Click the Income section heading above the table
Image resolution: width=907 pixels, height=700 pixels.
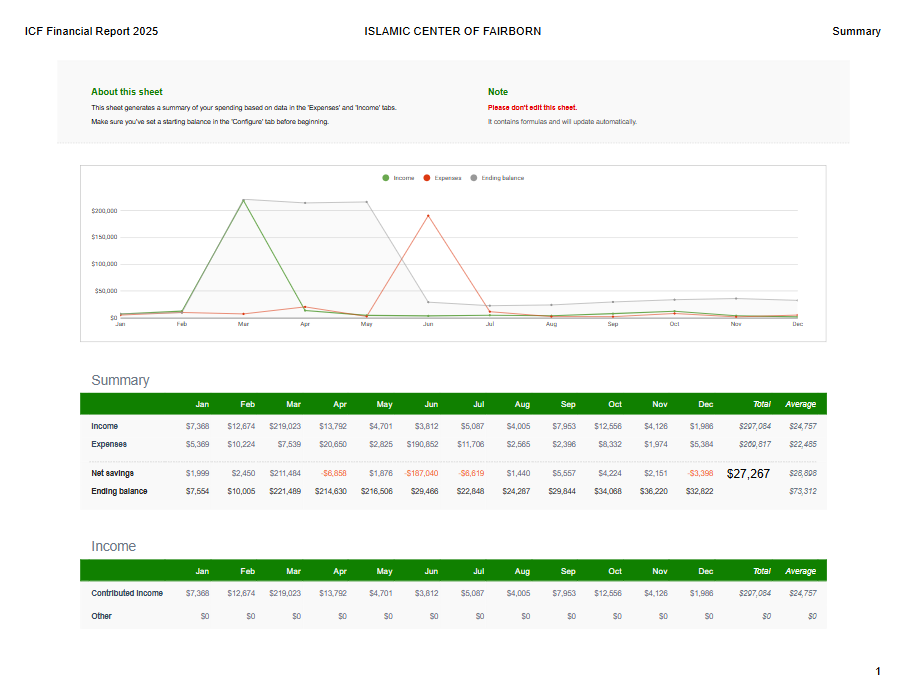(113, 546)
